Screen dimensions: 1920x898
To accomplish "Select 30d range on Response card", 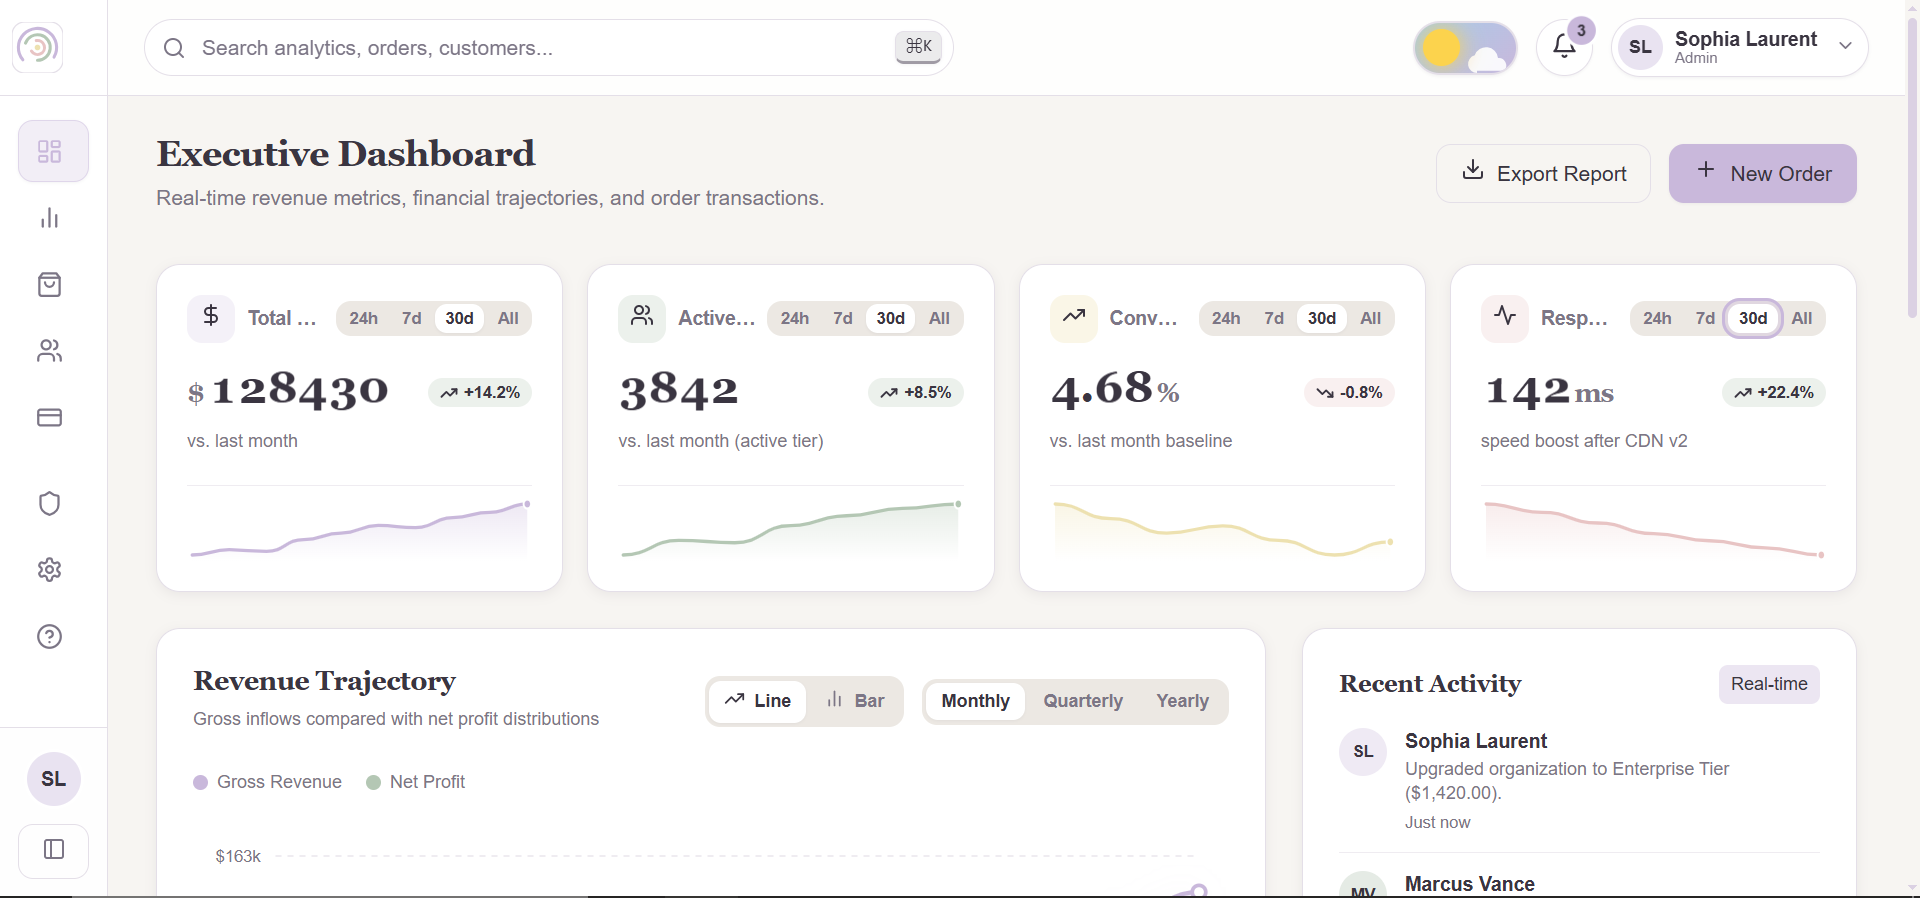I will [x=1753, y=318].
